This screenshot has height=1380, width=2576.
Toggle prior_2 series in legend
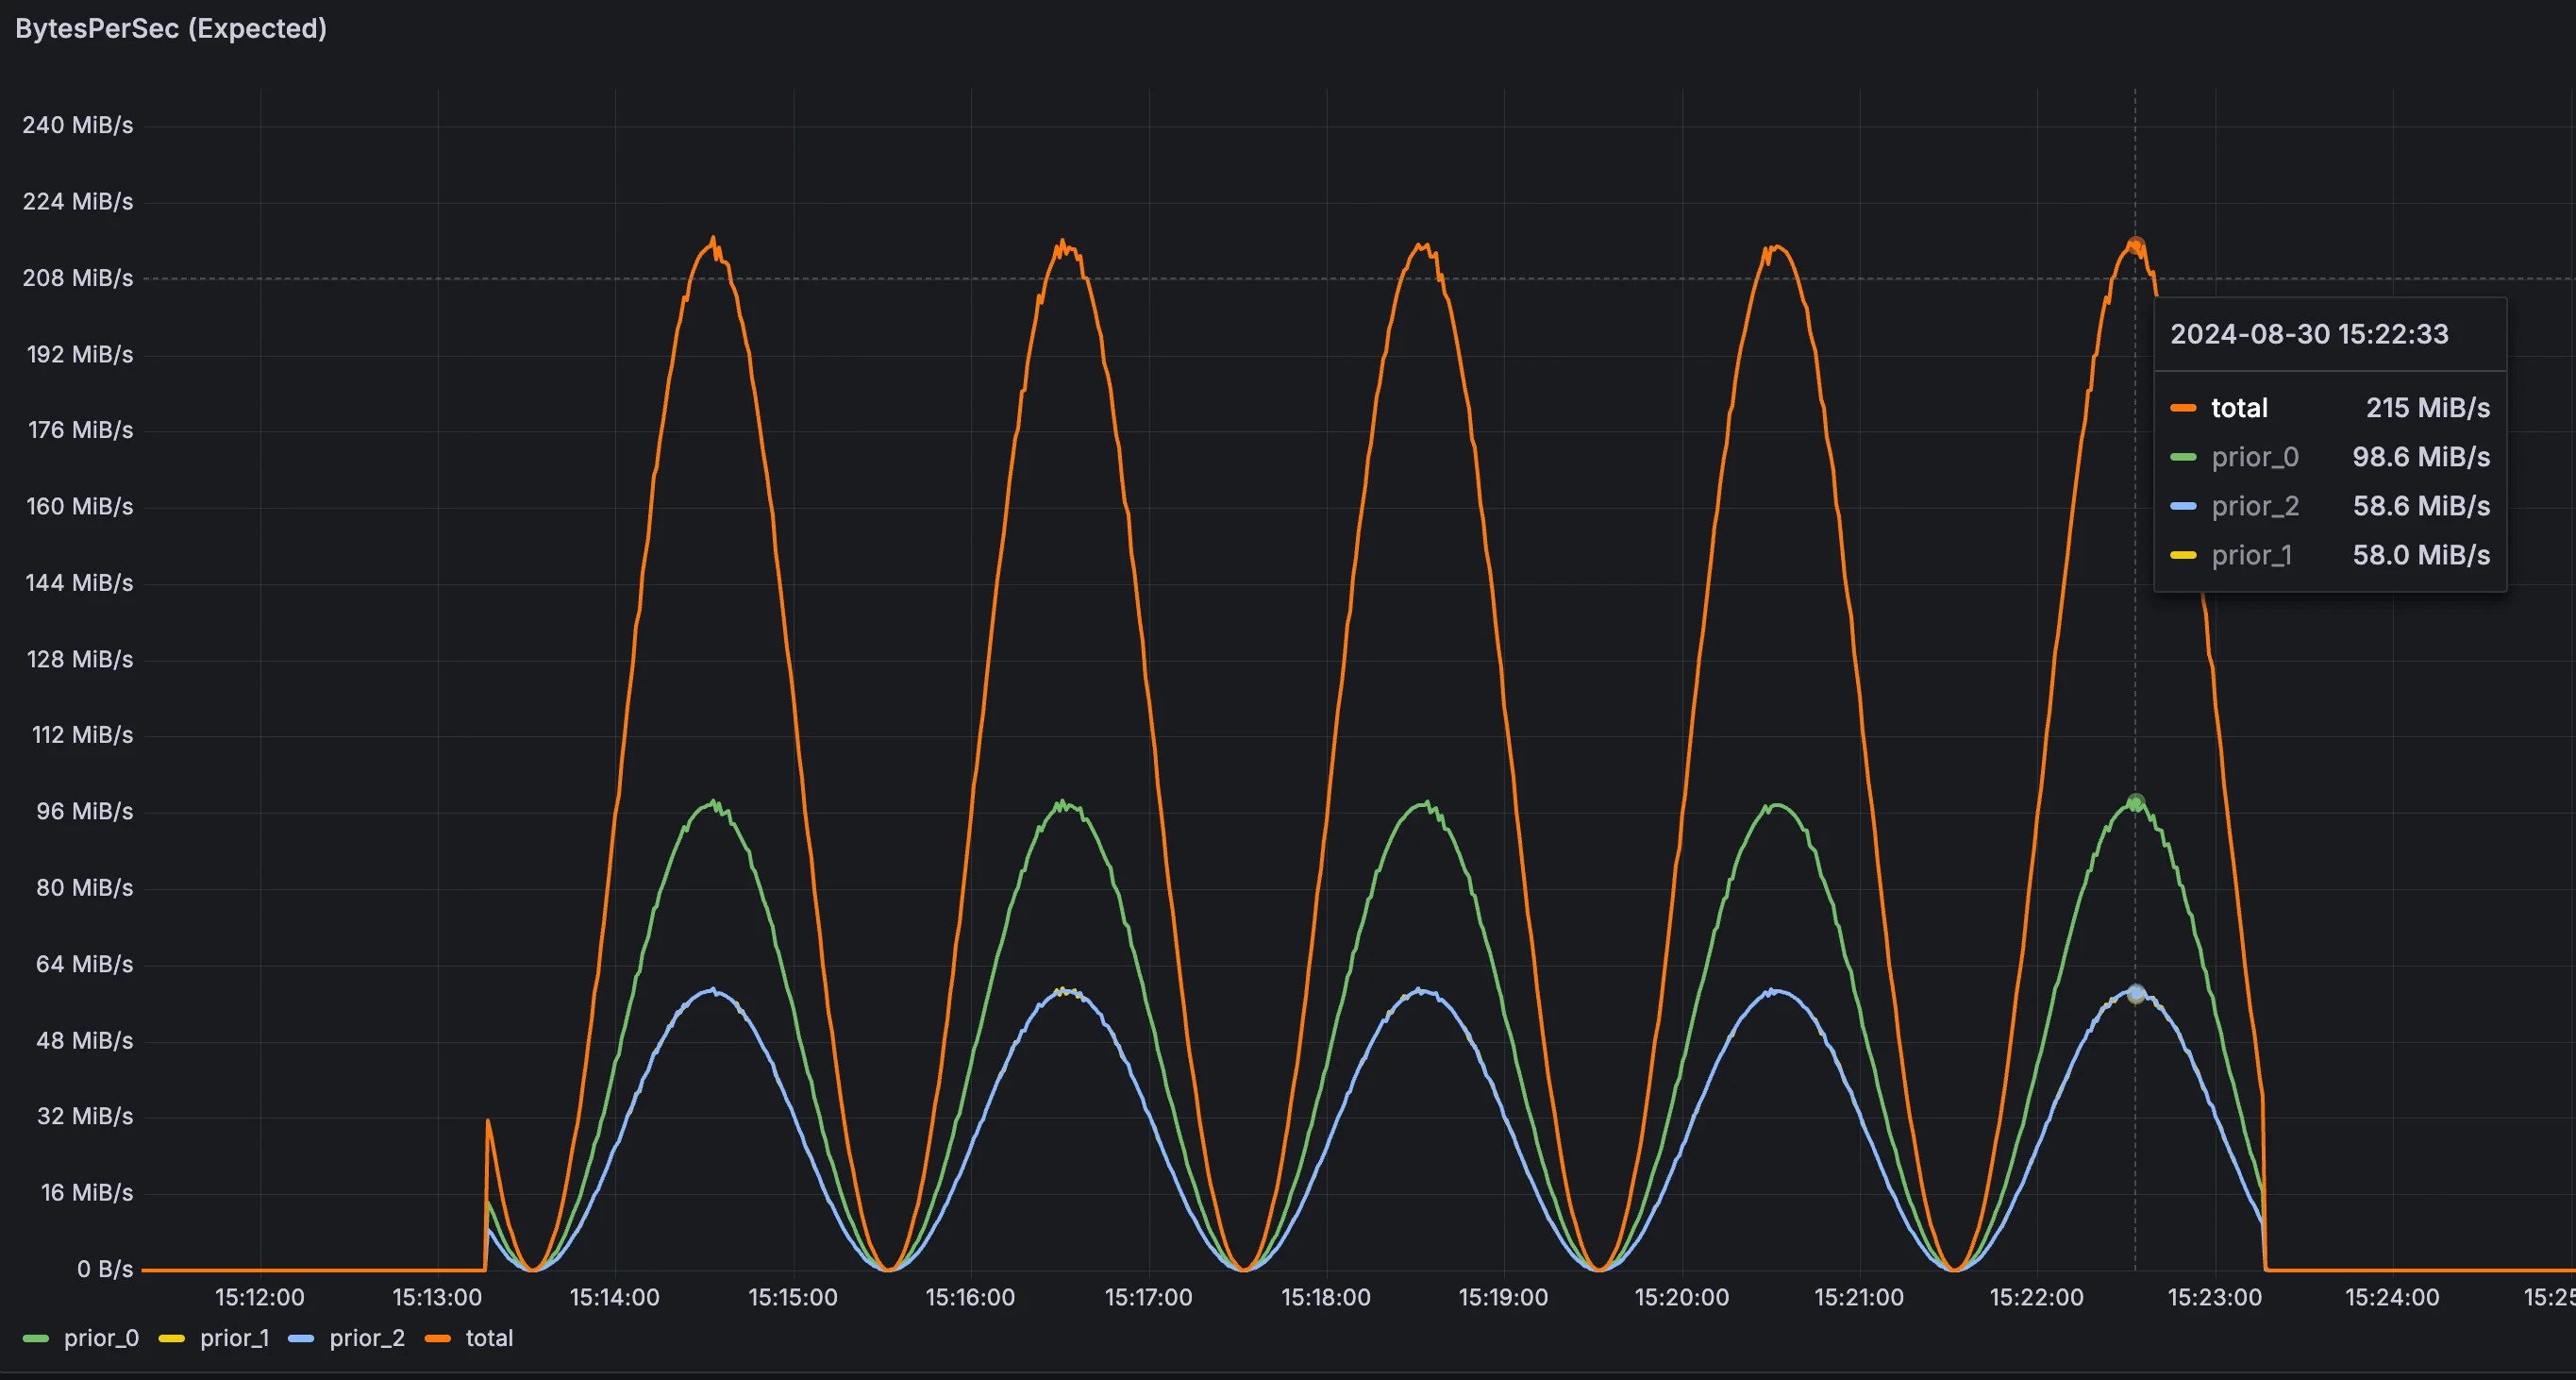[x=367, y=1338]
